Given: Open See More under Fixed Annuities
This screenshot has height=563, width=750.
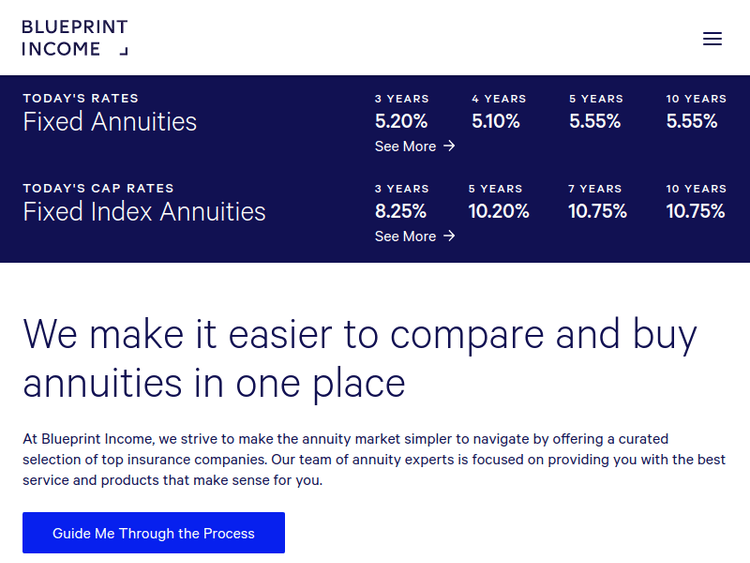Looking at the screenshot, I should (x=406, y=146).
